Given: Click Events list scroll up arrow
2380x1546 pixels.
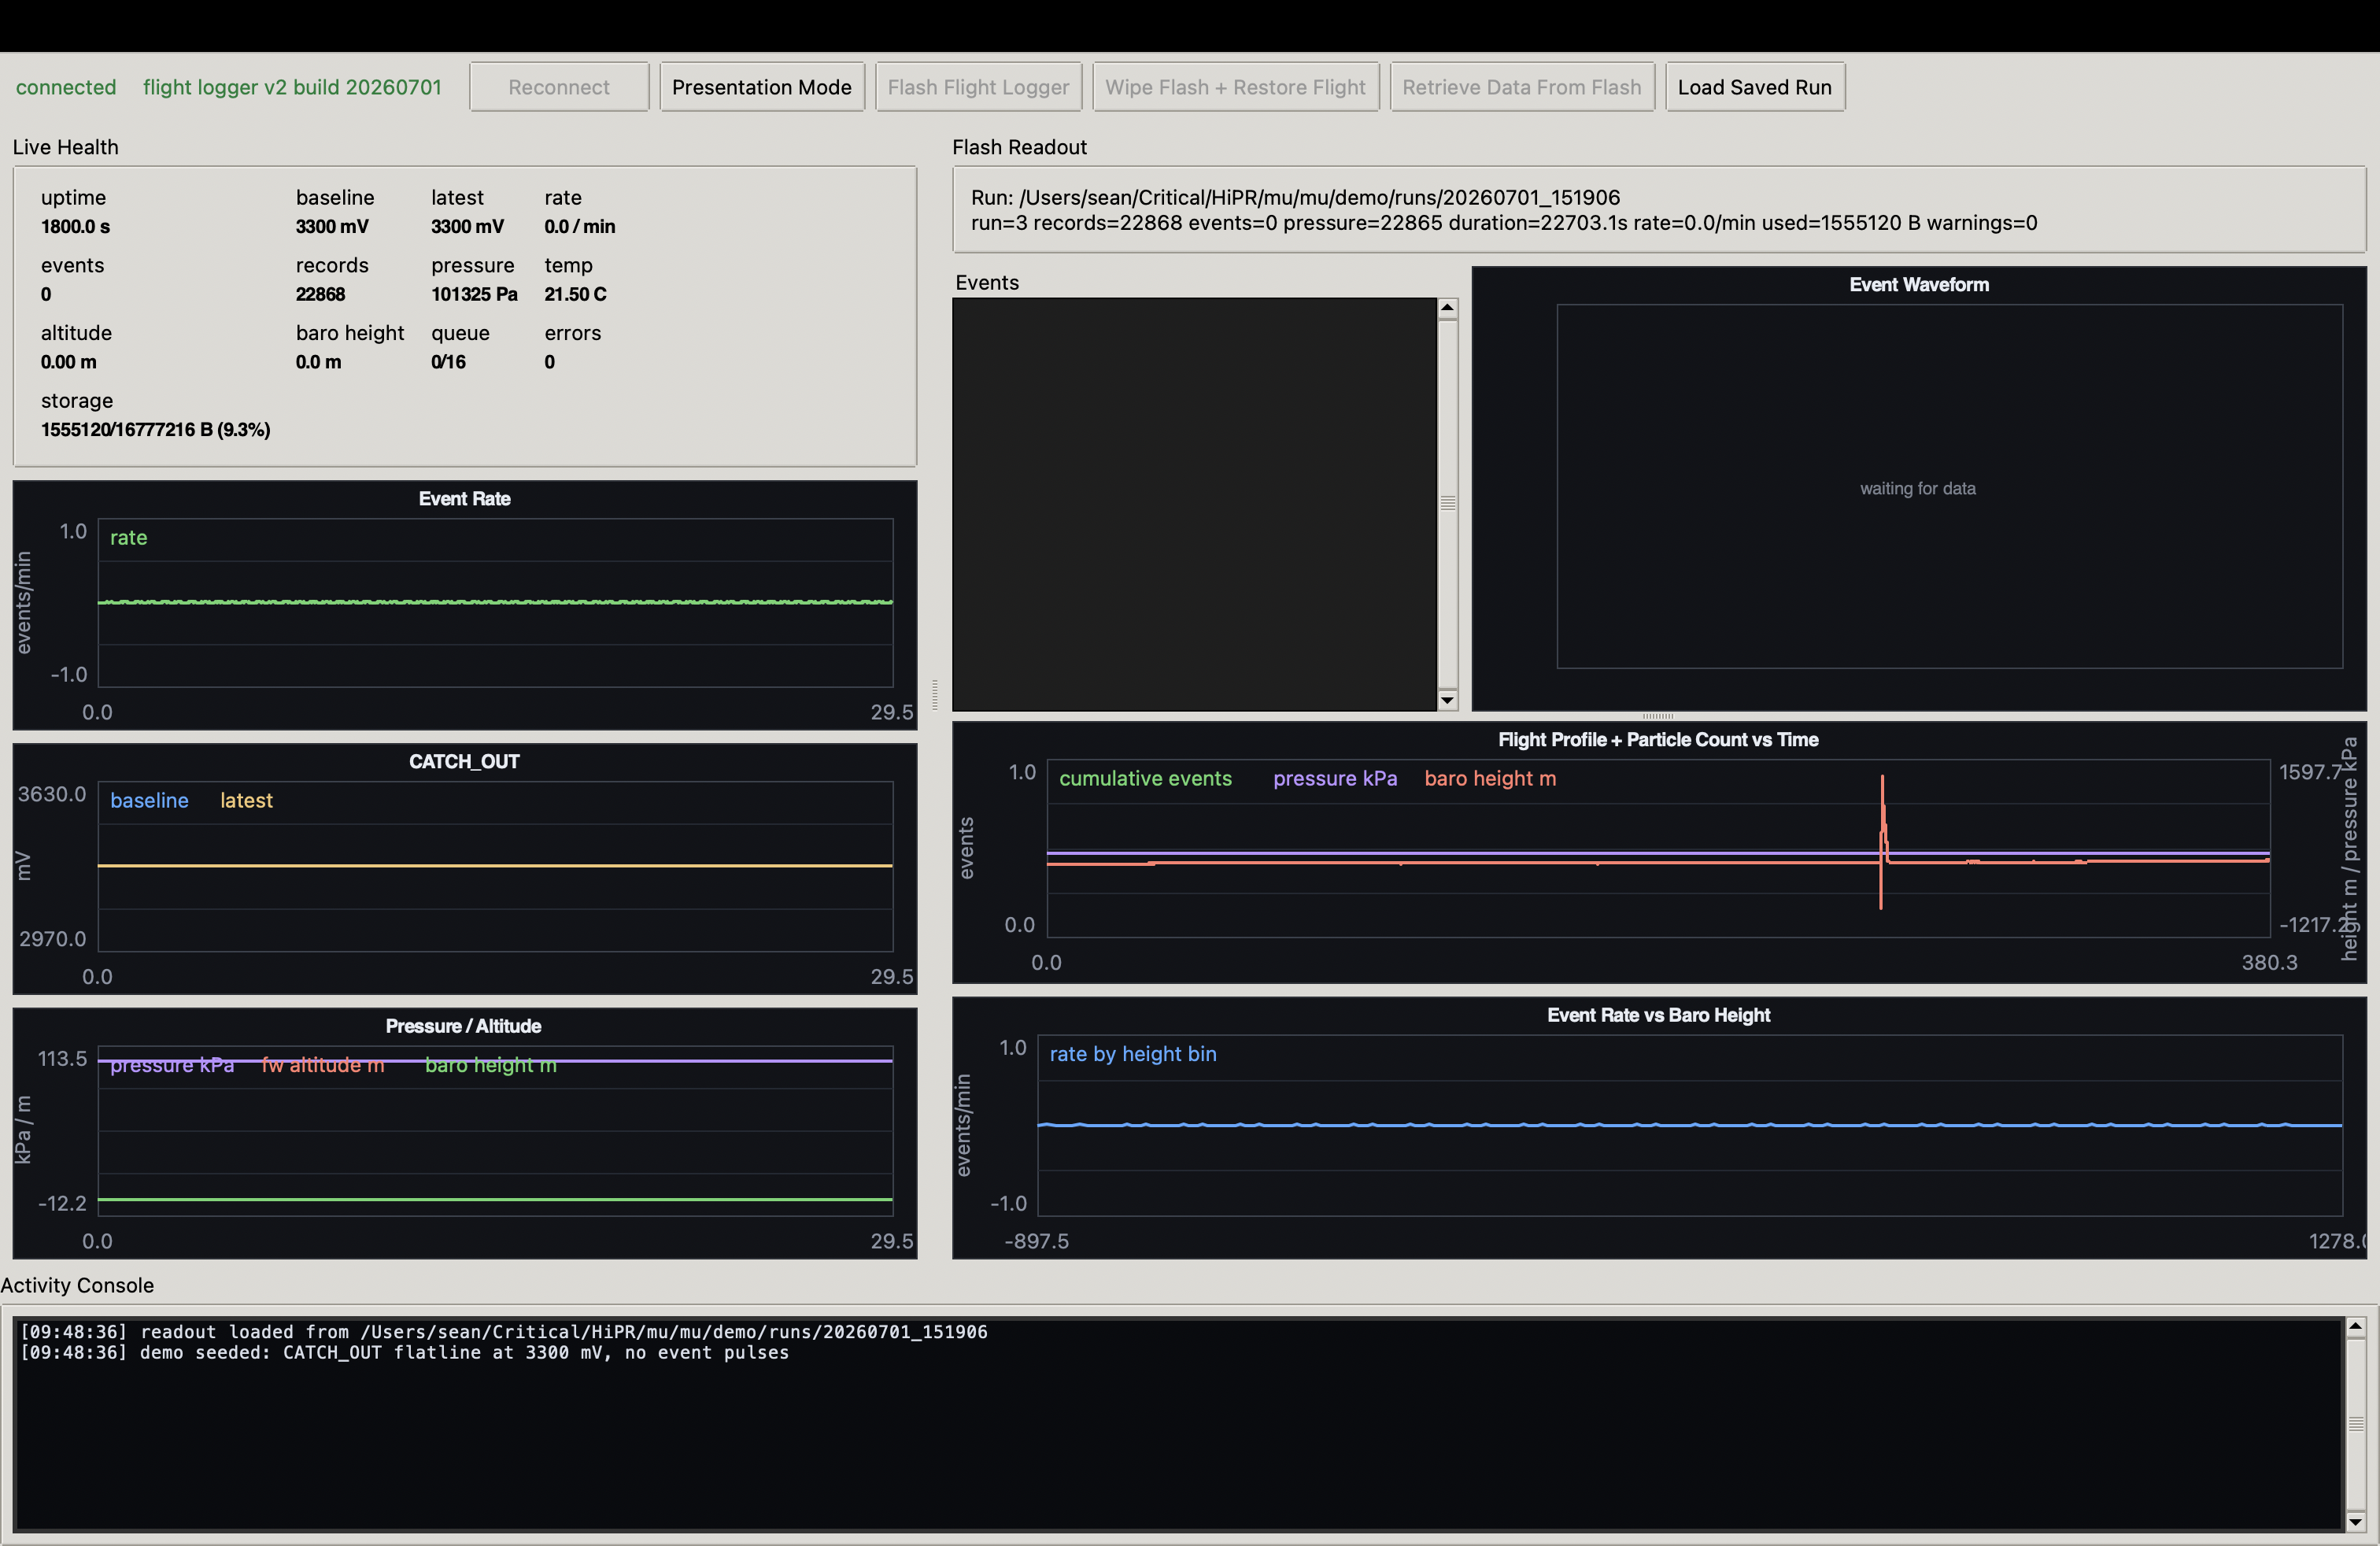Looking at the screenshot, I should pyautogui.click(x=1447, y=309).
